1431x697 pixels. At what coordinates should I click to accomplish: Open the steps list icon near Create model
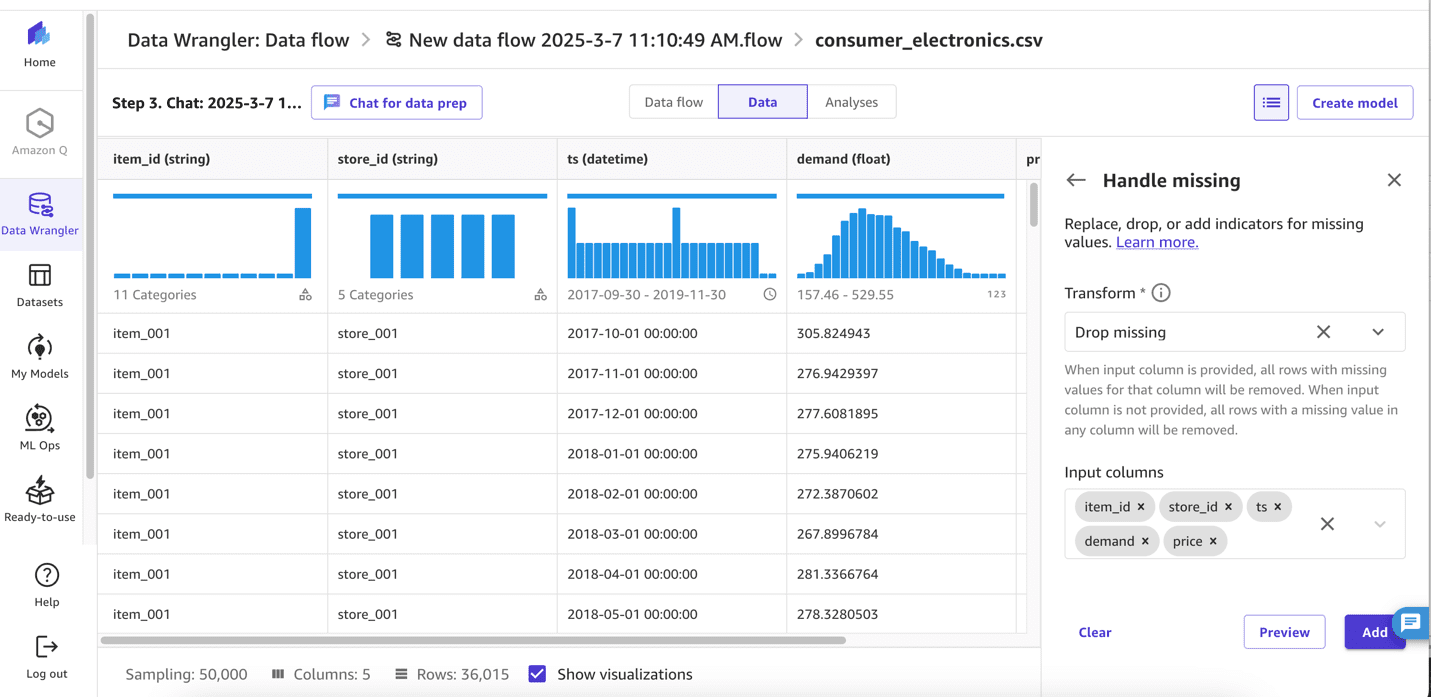coord(1270,102)
